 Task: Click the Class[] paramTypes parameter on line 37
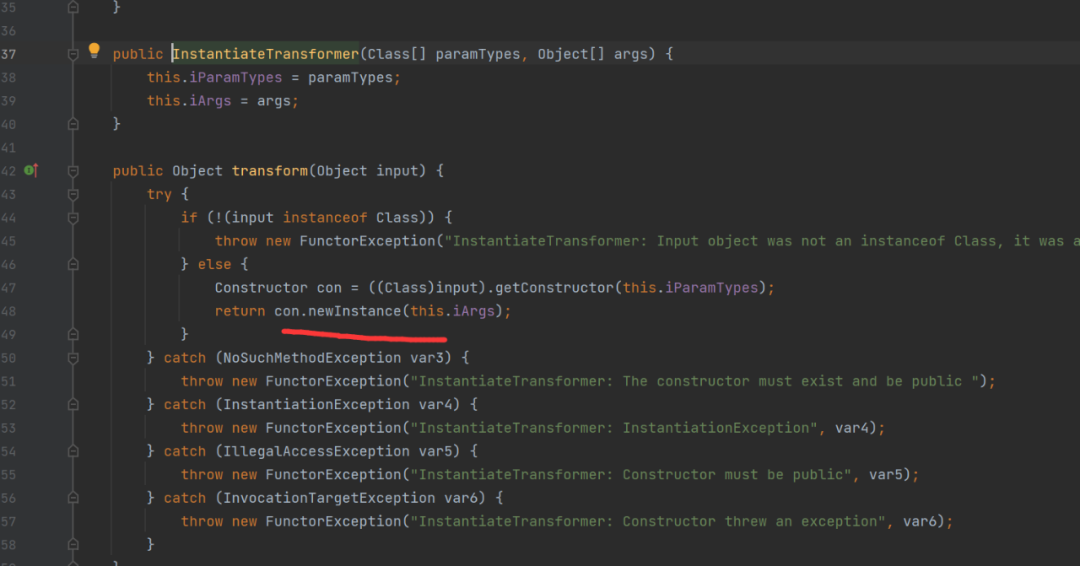pyautogui.click(x=444, y=54)
